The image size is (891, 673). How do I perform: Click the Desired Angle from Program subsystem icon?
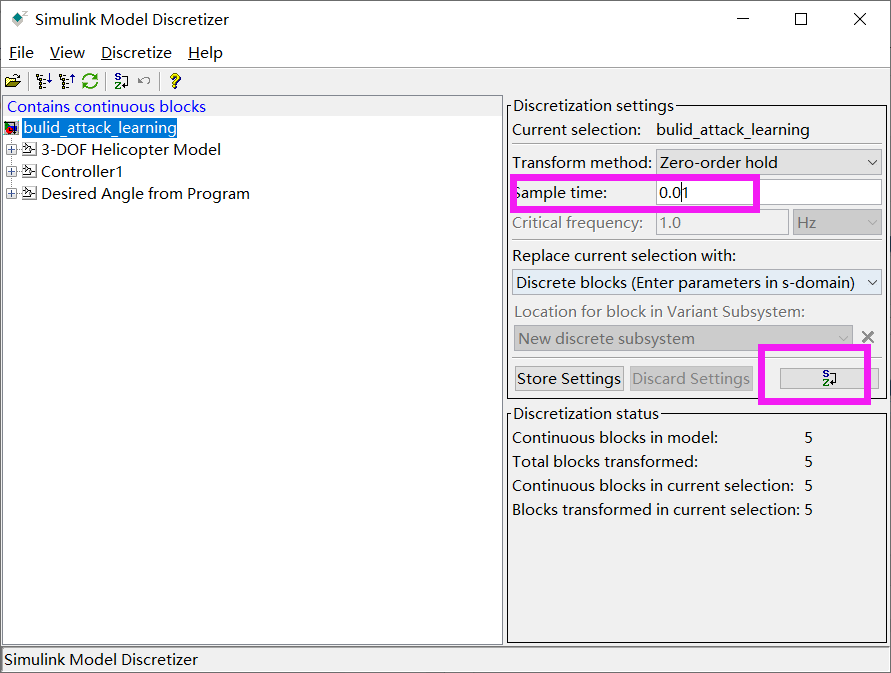pyautogui.click(x=29, y=193)
